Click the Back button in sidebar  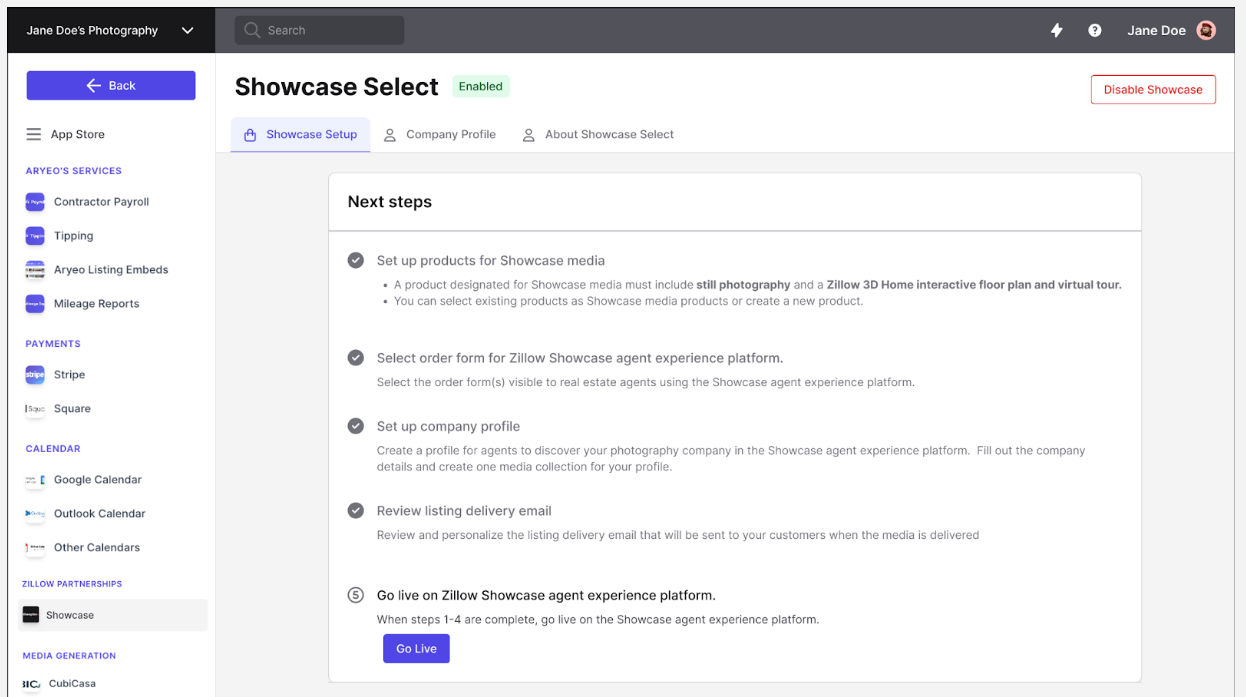pyautogui.click(x=111, y=86)
